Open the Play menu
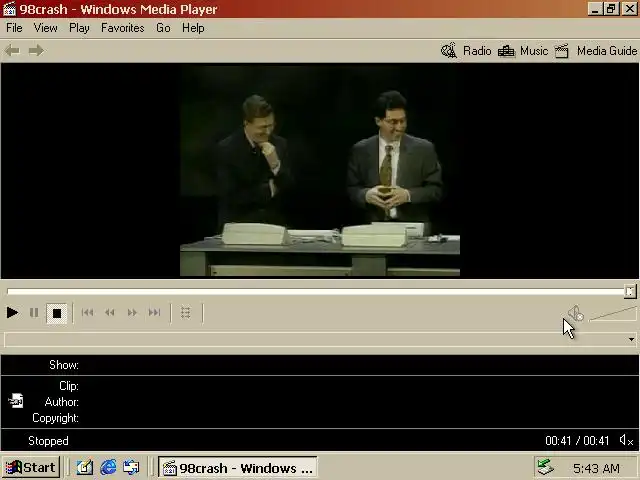Image resolution: width=640 pixels, height=480 pixels. pos(79,28)
